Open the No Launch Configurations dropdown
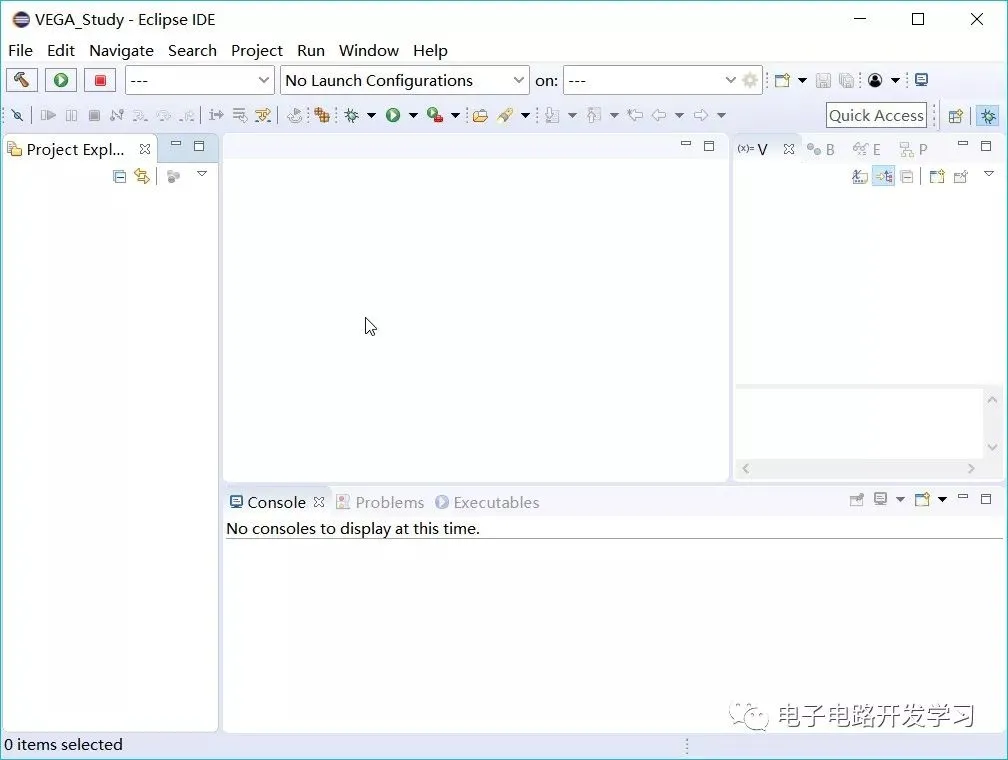1008x760 pixels. tap(404, 80)
